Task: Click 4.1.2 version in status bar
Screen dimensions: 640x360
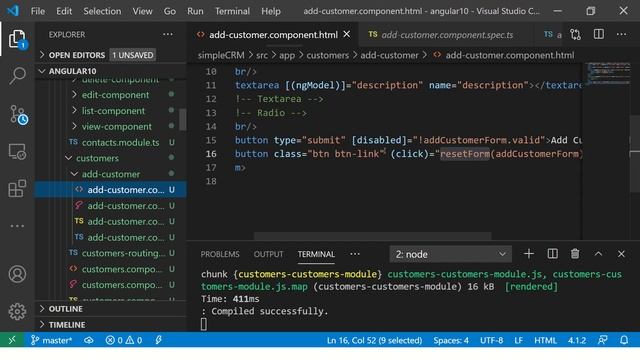Action: click(577, 340)
